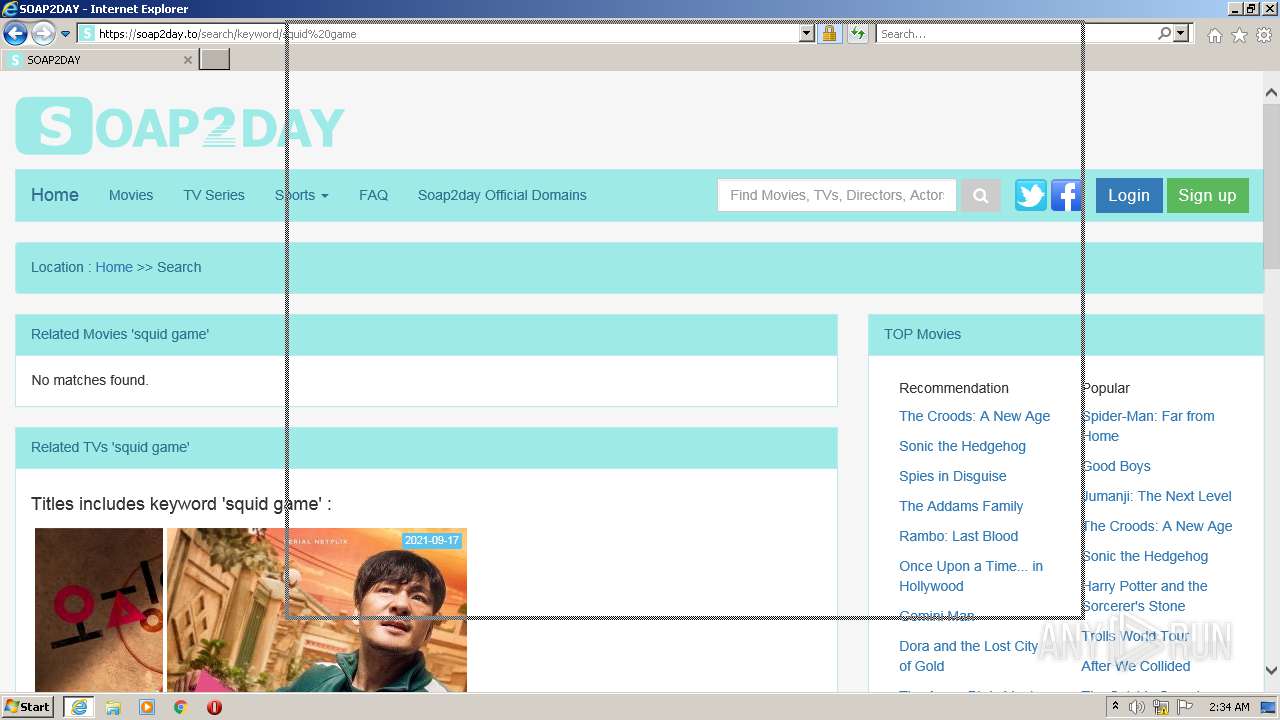This screenshot has height=720, width=1280.
Task: Click the page scrollbar up arrow
Action: coord(1271,93)
